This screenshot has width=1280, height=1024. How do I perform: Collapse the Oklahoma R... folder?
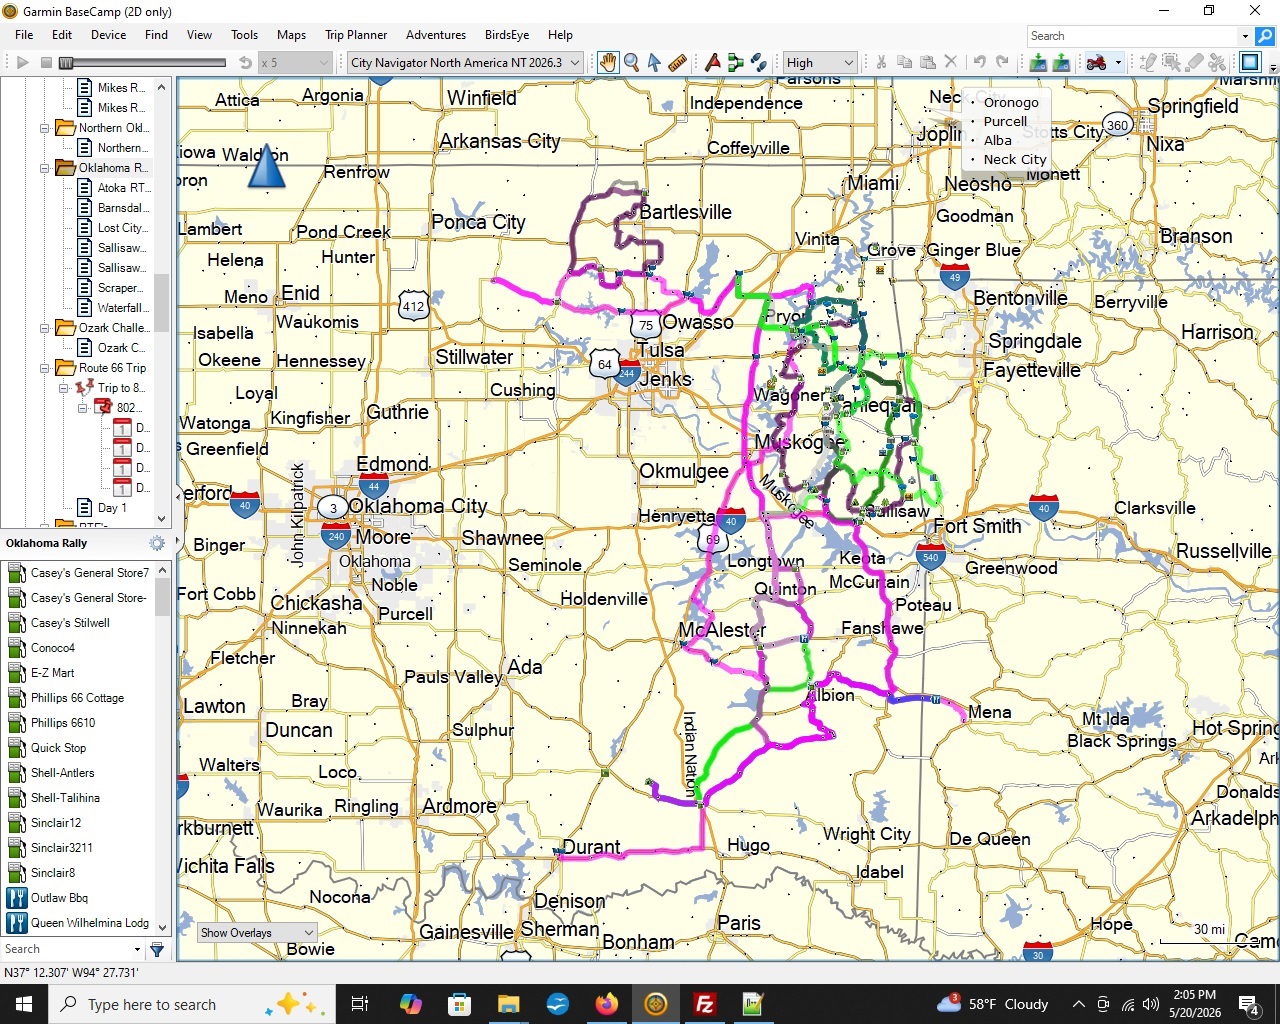[x=45, y=168]
